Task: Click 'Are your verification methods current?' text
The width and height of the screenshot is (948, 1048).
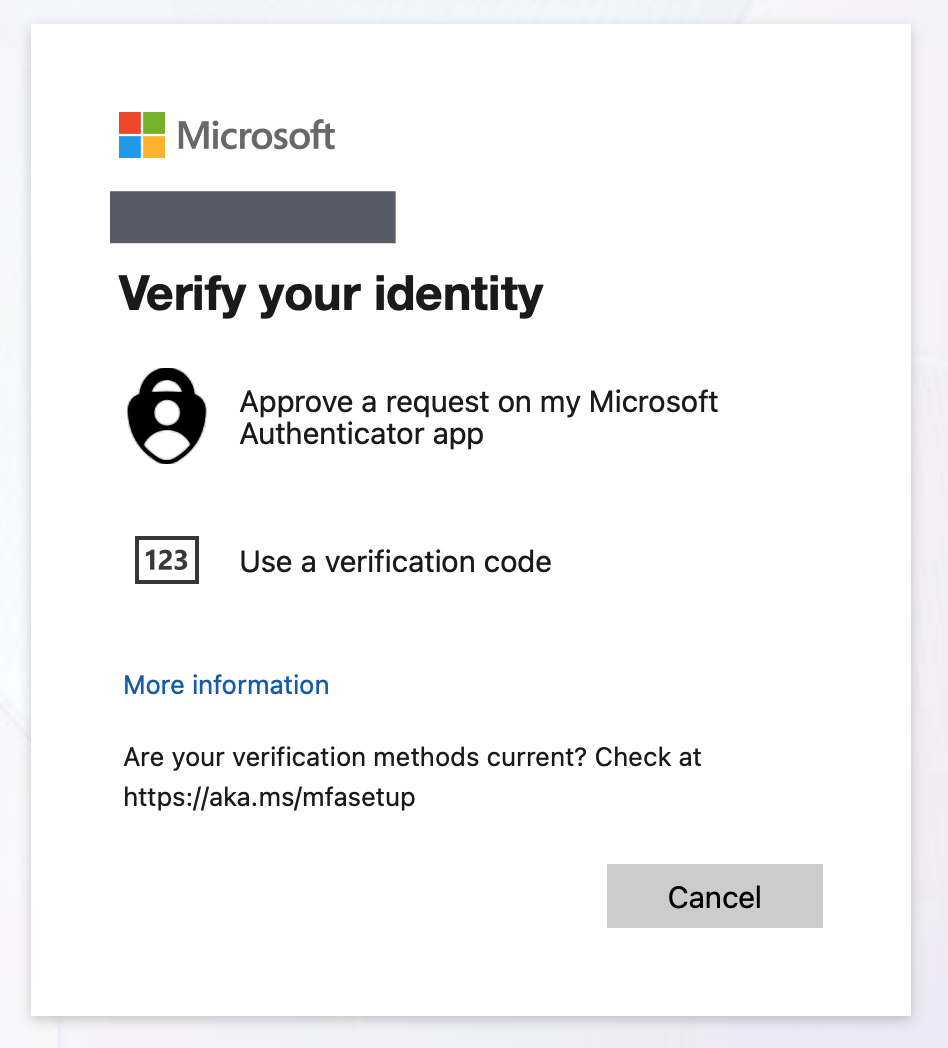Action: (x=355, y=757)
